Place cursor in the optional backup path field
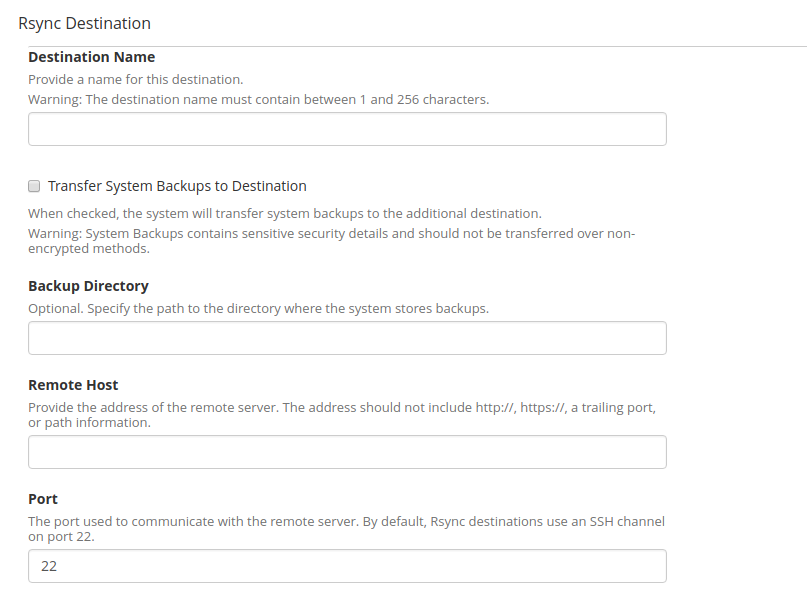 coord(347,338)
